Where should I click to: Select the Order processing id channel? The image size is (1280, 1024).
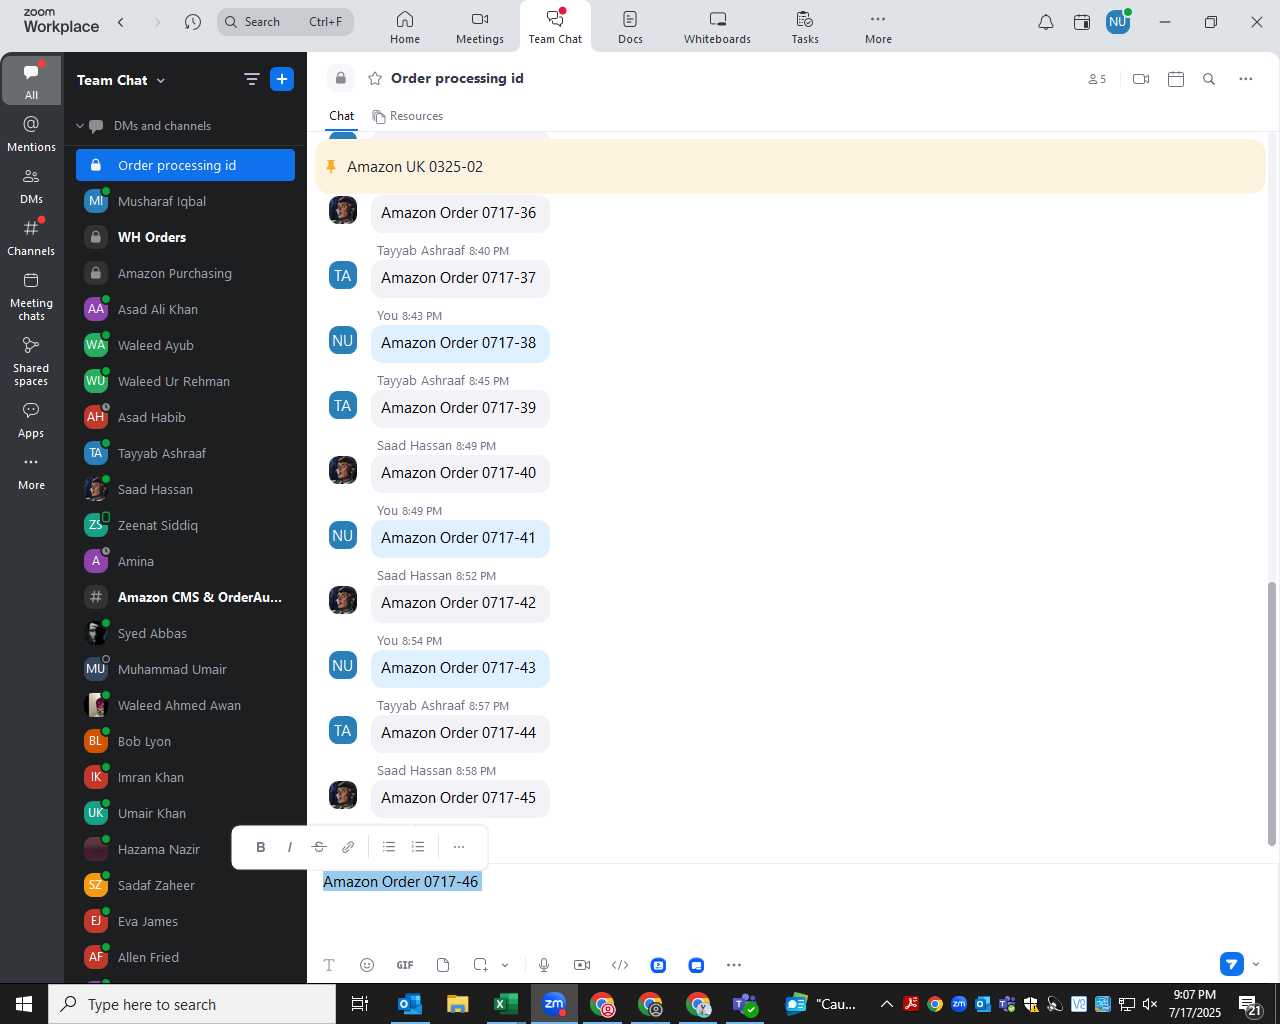[185, 165]
